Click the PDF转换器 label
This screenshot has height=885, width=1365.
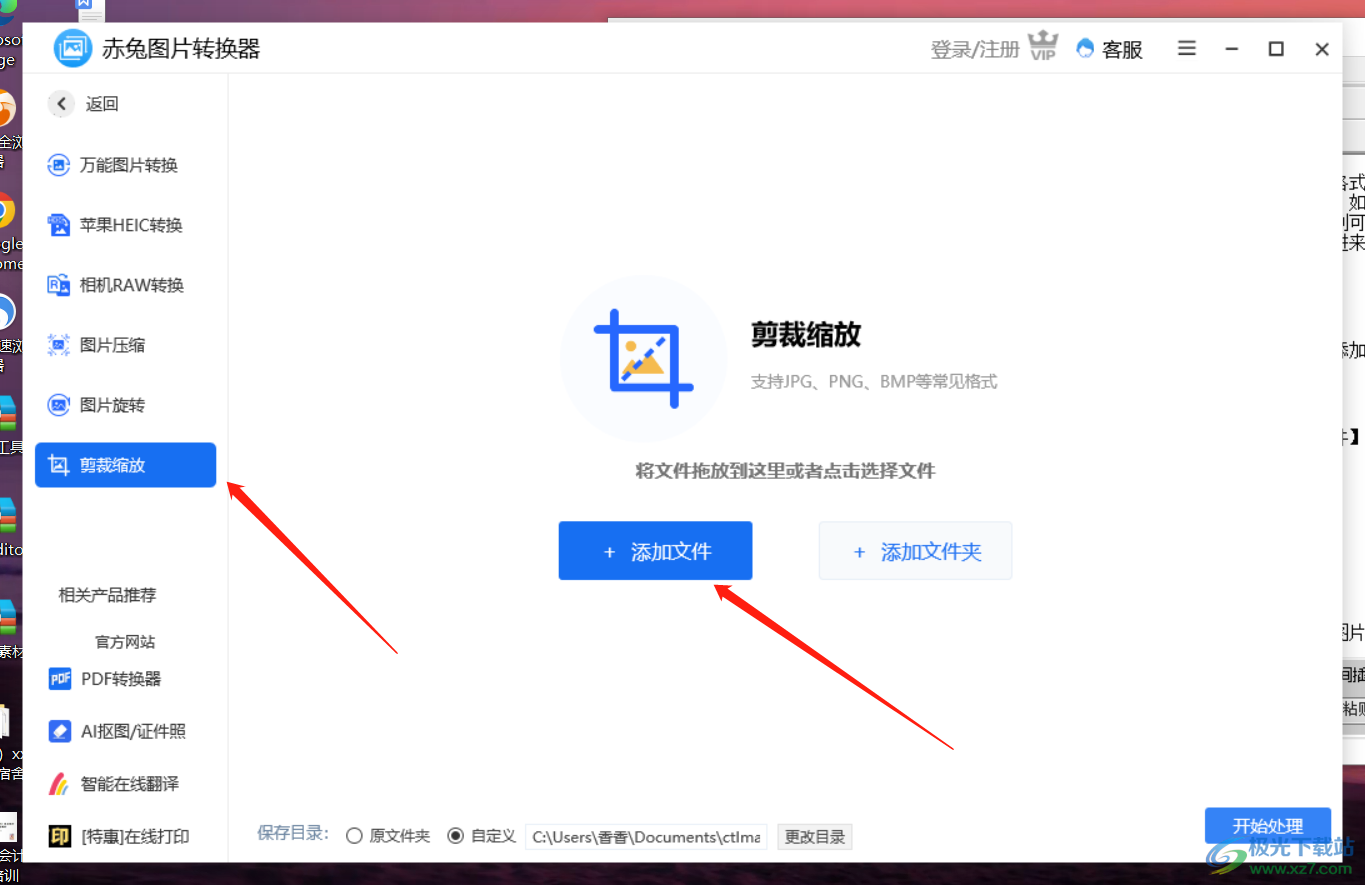coord(121,679)
